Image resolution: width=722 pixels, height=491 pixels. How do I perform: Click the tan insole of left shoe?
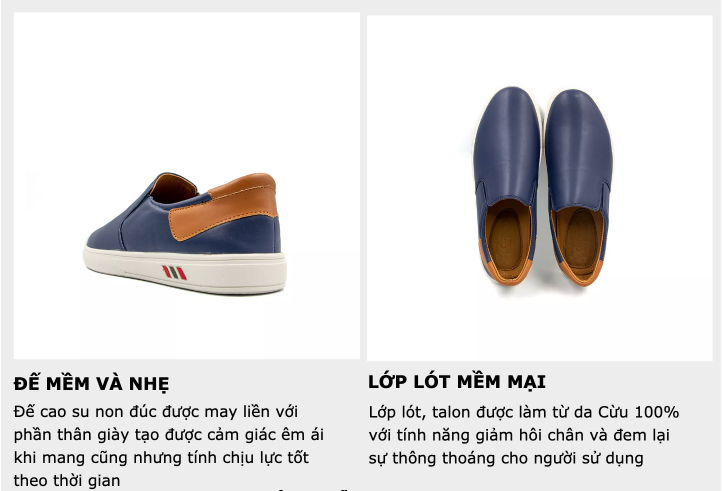coord(506,240)
